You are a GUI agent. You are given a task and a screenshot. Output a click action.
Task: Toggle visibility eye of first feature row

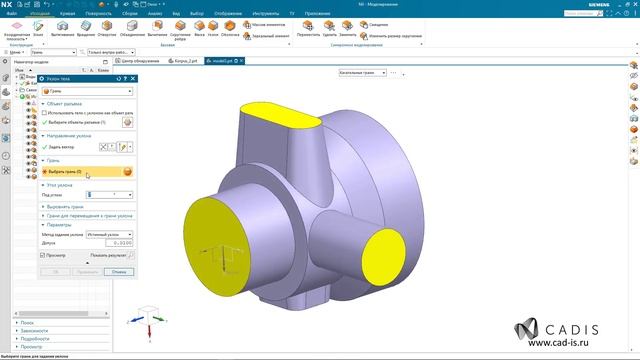tap(28, 104)
